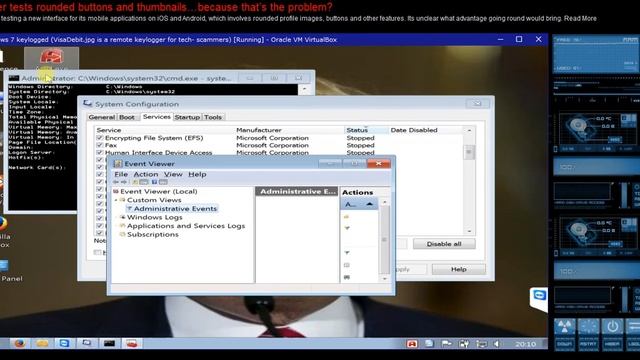Select Custom Views in the tree
Image resolution: width=640 pixels, height=360 pixels.
(x=154, y=200)
